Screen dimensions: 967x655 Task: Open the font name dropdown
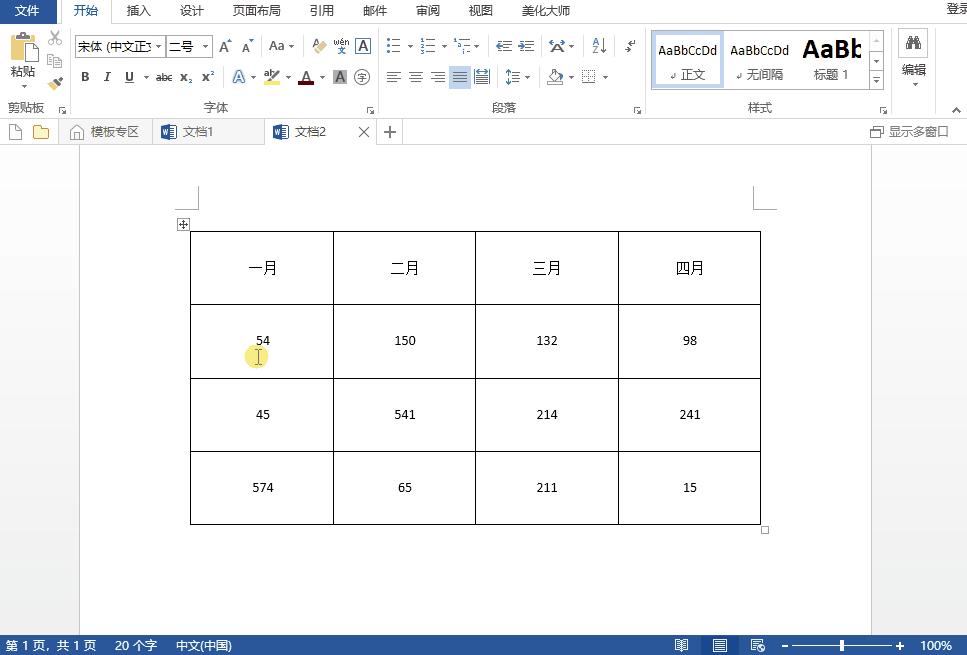pyautogui.click(x=159, y=46)
